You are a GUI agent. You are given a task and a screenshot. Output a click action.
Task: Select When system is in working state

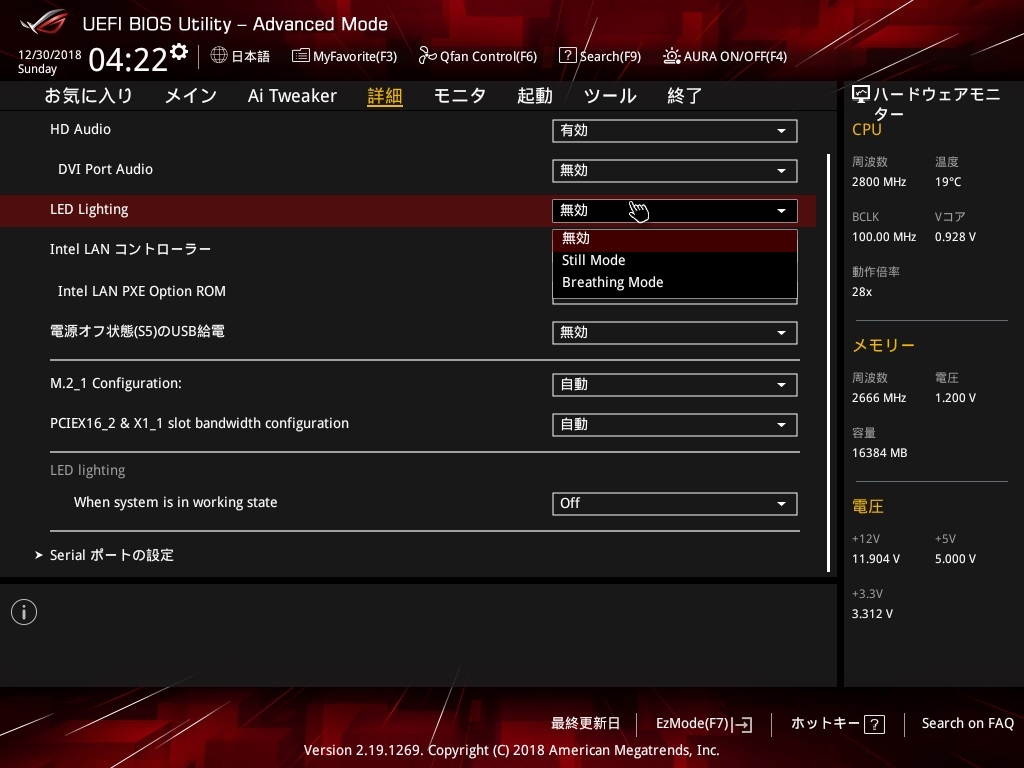pos(176,502)
